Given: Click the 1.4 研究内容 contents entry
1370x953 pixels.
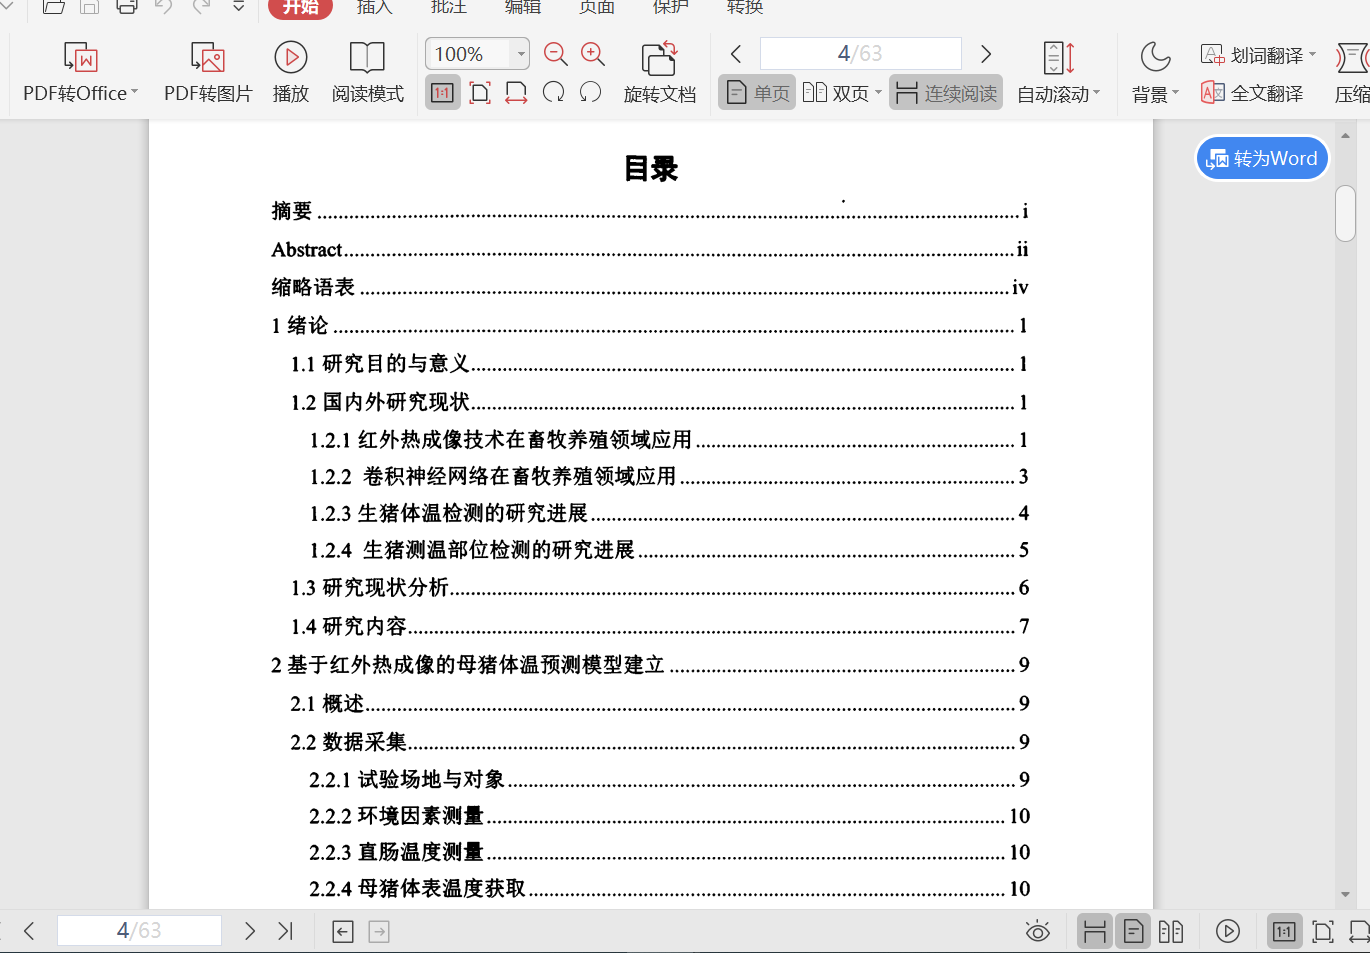Looking at the screenshot, I should tap(660, 626).
